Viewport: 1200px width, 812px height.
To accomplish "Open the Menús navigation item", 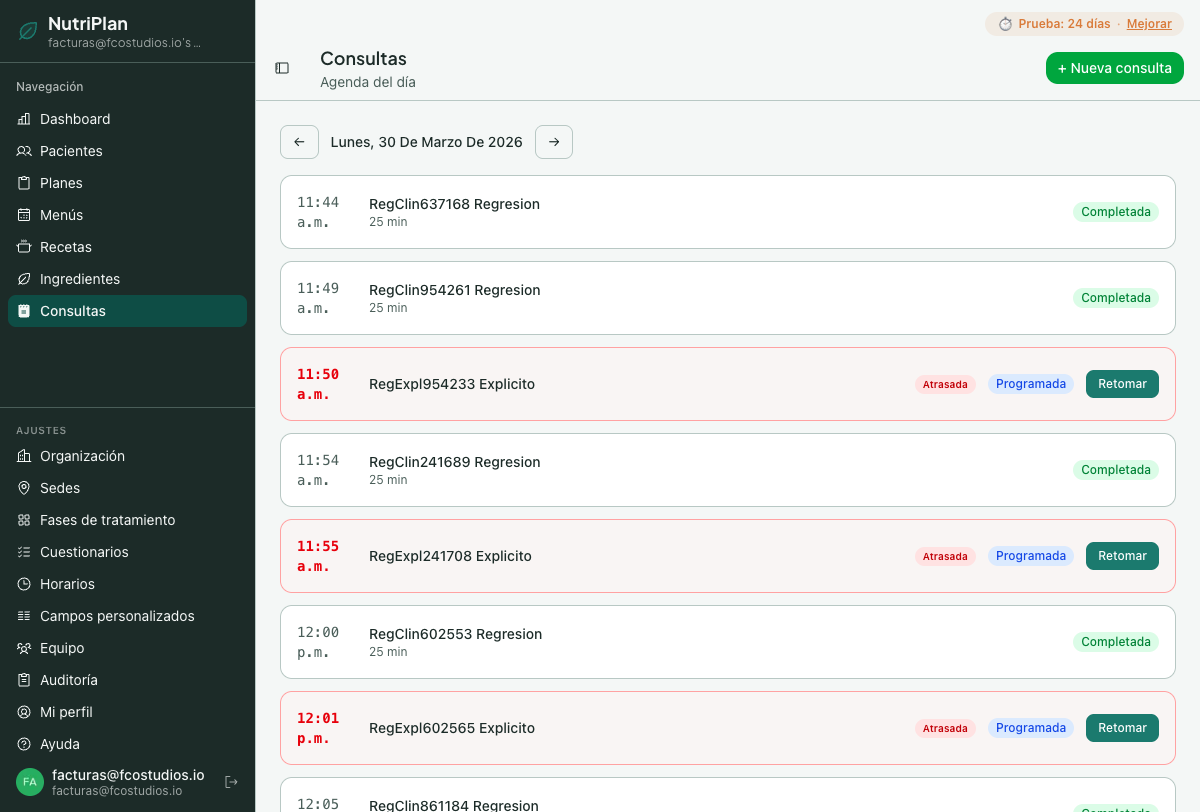I will [x=61, y=215].
